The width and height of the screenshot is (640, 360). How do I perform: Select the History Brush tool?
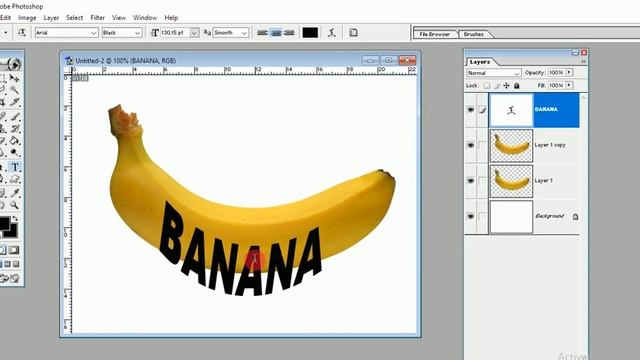point(15,129)
